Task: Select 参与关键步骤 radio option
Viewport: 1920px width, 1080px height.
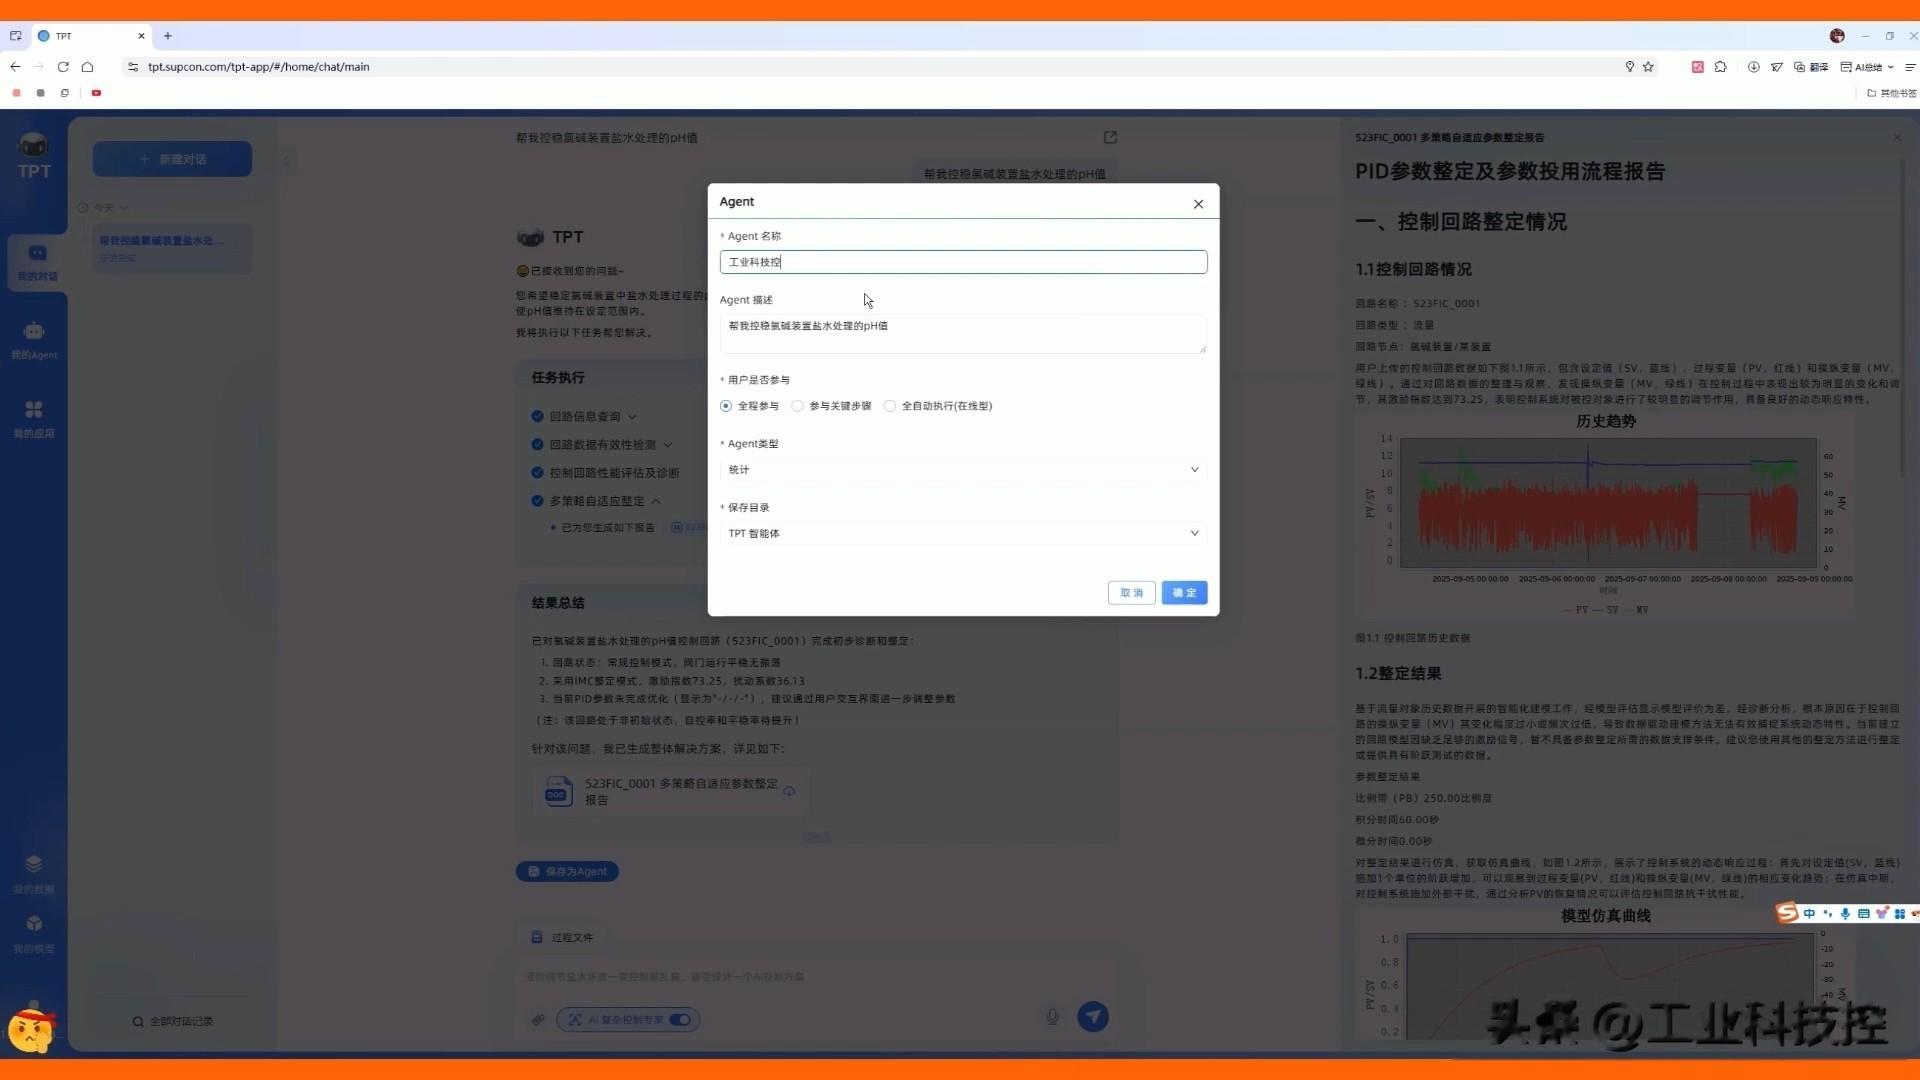Action: pyautogui.click(x=798, y=406)
